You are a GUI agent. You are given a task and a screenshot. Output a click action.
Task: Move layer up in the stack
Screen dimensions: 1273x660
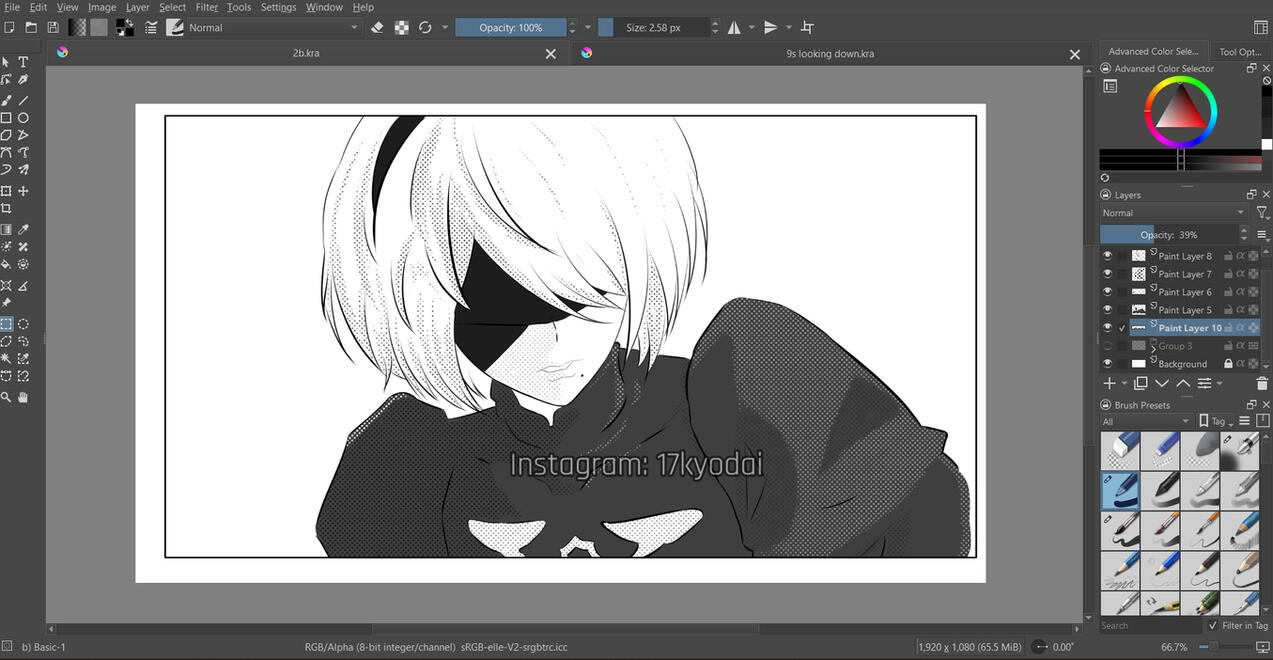coord(1183,383)
